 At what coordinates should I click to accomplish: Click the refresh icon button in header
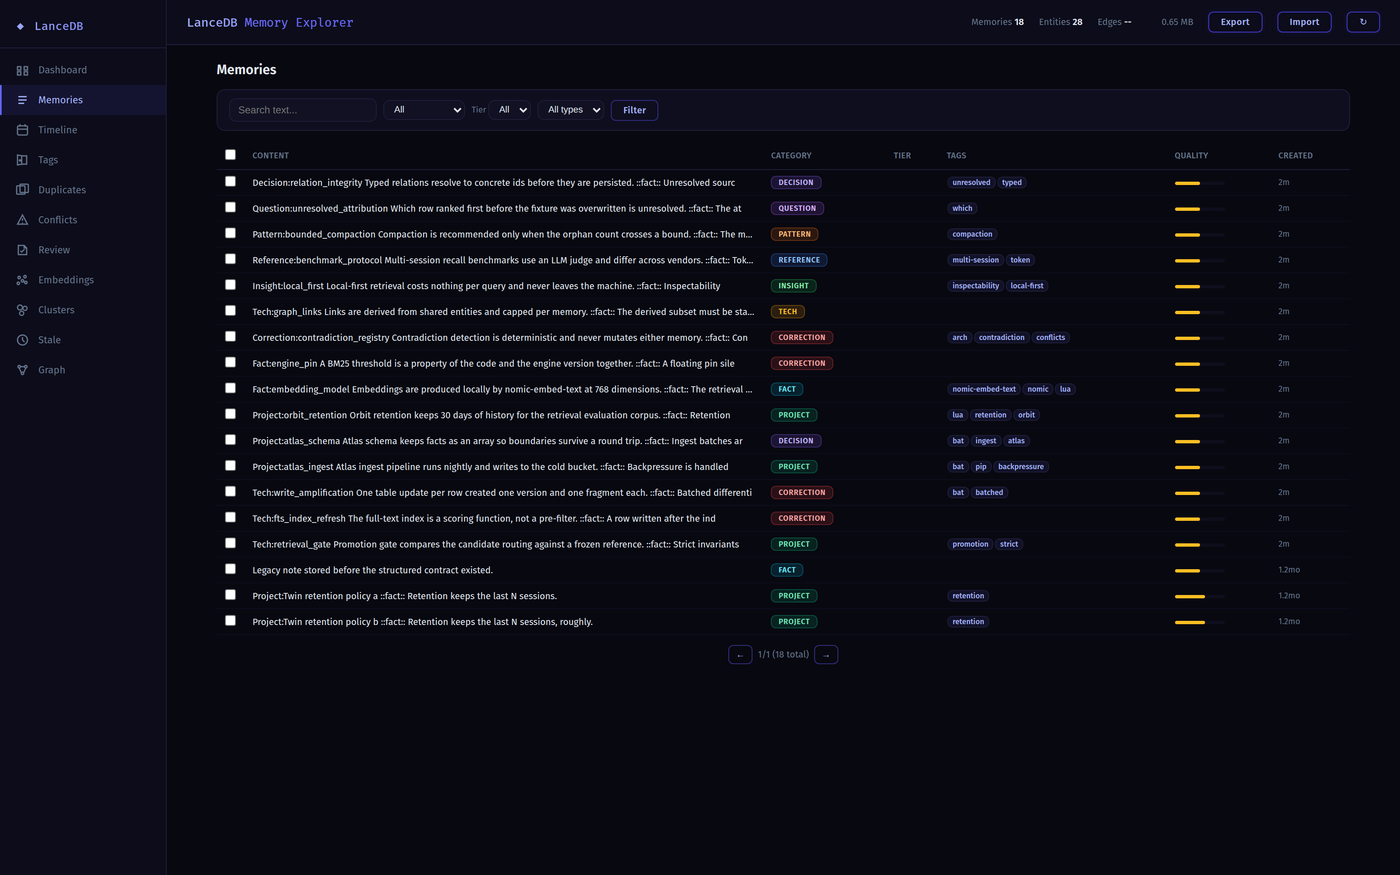coord(1363,22)
